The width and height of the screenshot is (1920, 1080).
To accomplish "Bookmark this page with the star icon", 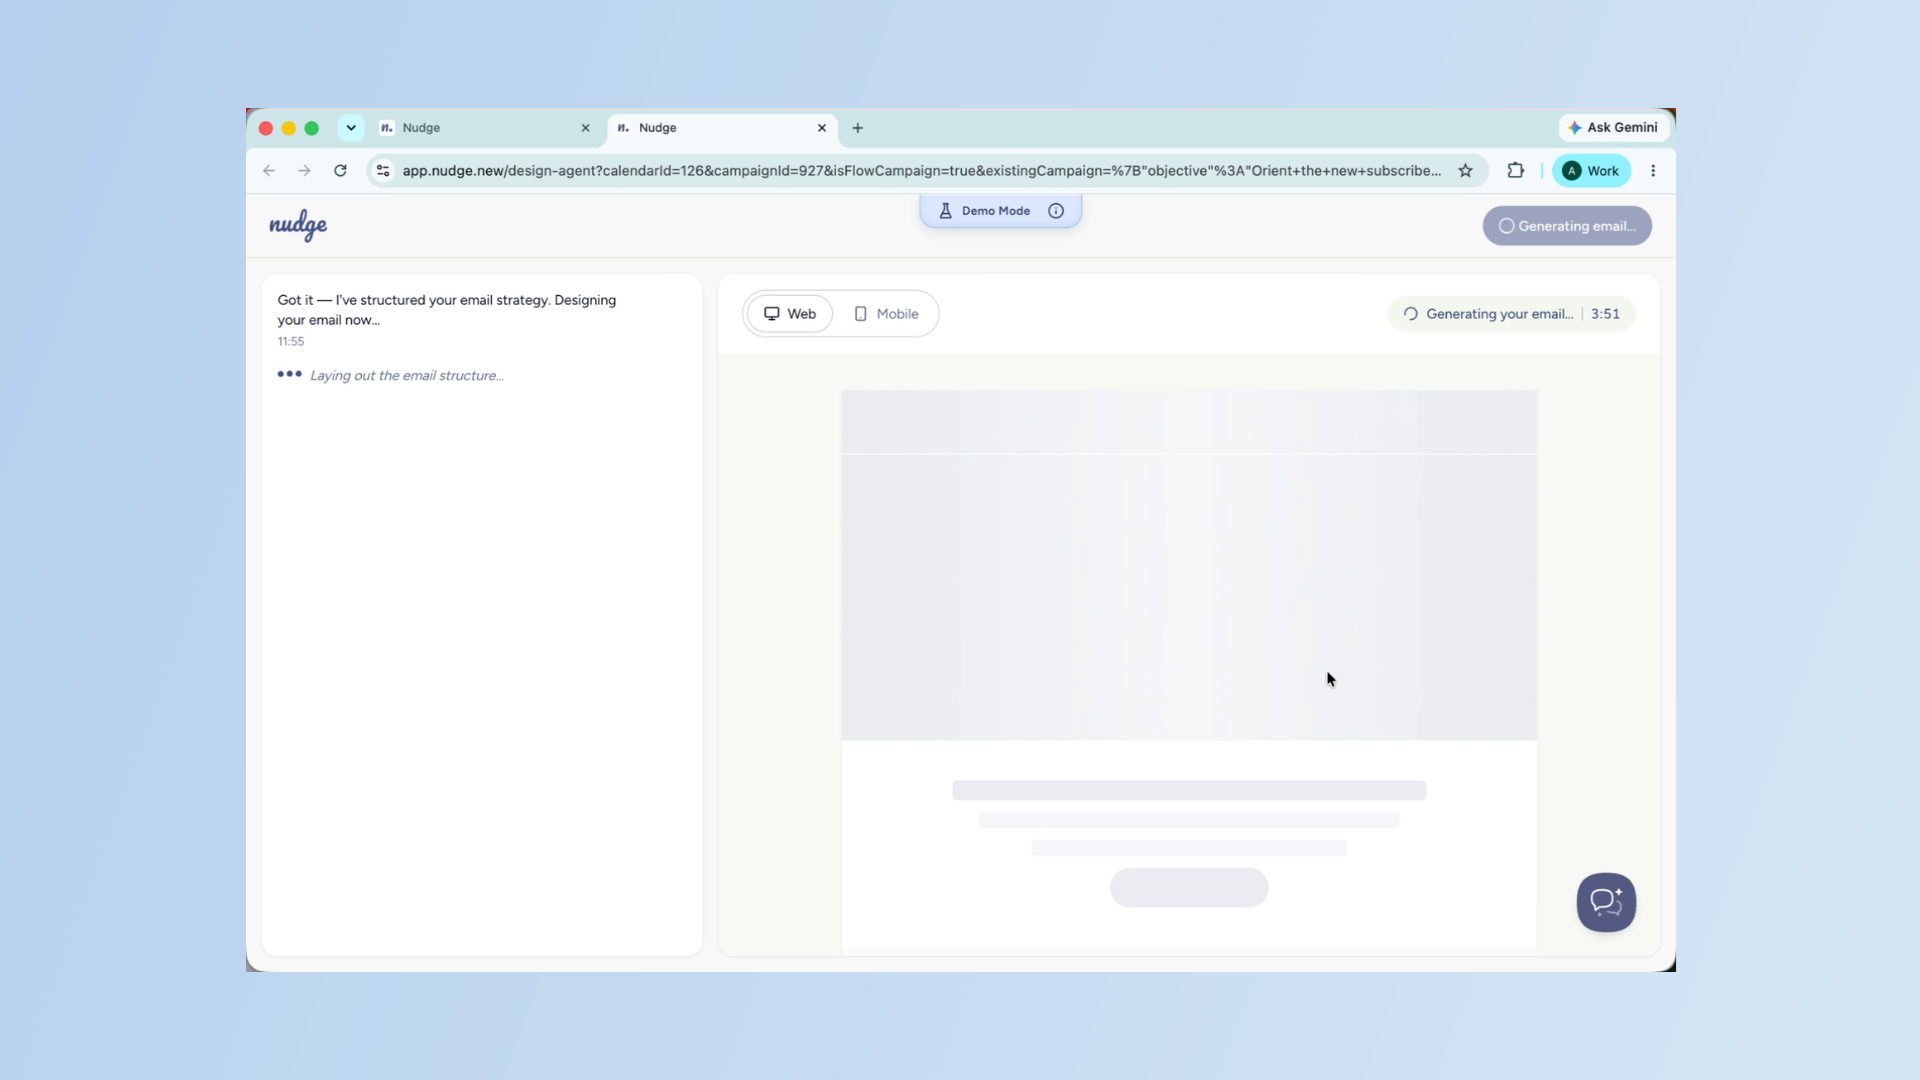I will 1466,171.
